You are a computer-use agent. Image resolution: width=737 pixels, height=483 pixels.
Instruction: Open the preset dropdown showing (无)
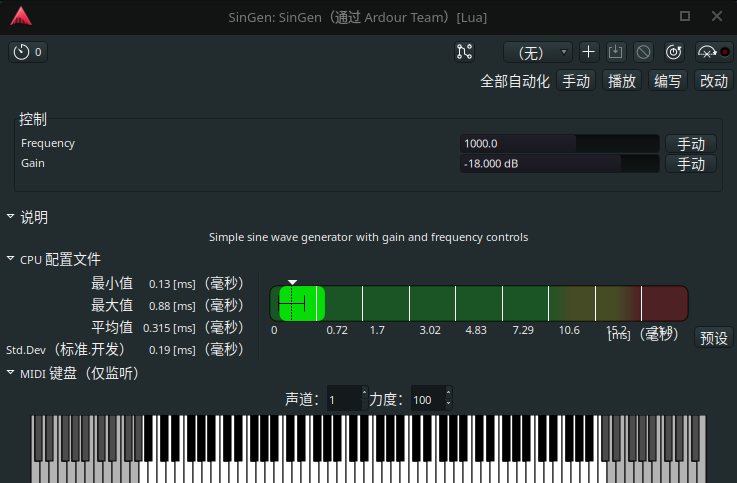(538, 52)
